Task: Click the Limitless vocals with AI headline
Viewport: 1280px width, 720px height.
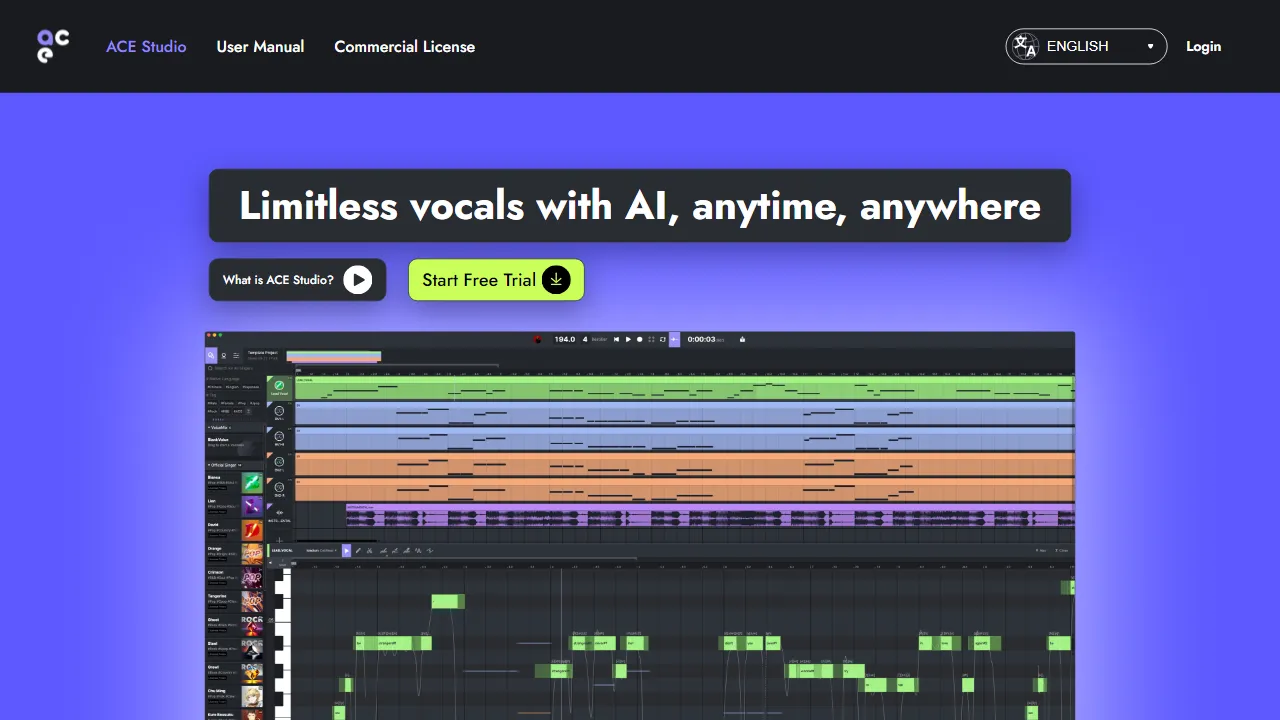Action: point(640,206)
